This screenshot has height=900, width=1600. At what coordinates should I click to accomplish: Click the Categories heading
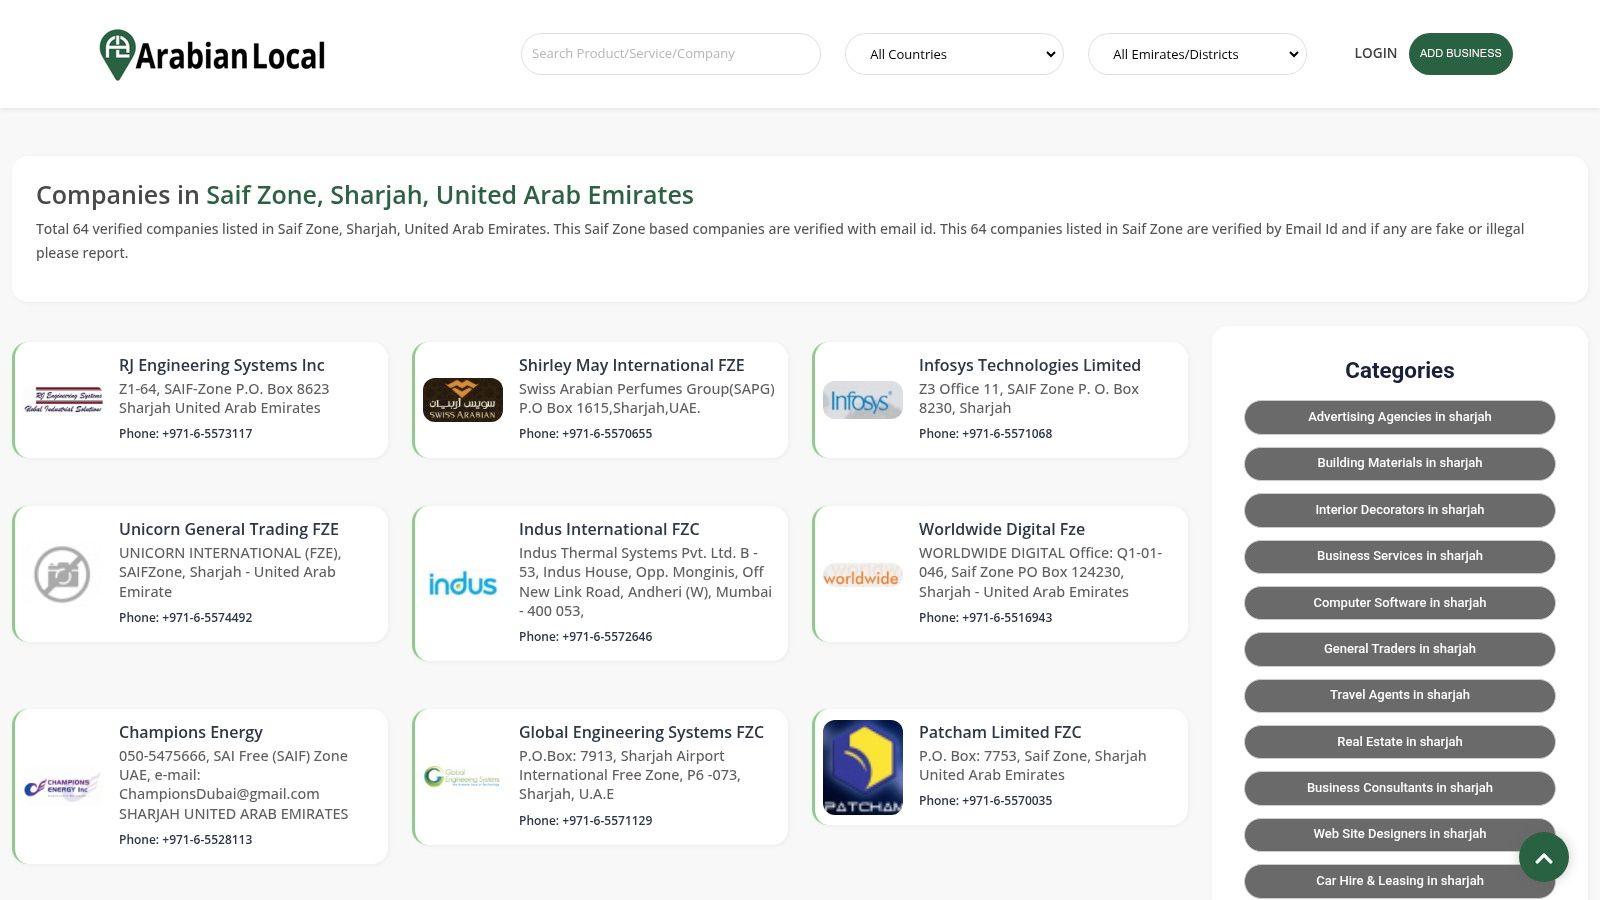coord(1399,371)
